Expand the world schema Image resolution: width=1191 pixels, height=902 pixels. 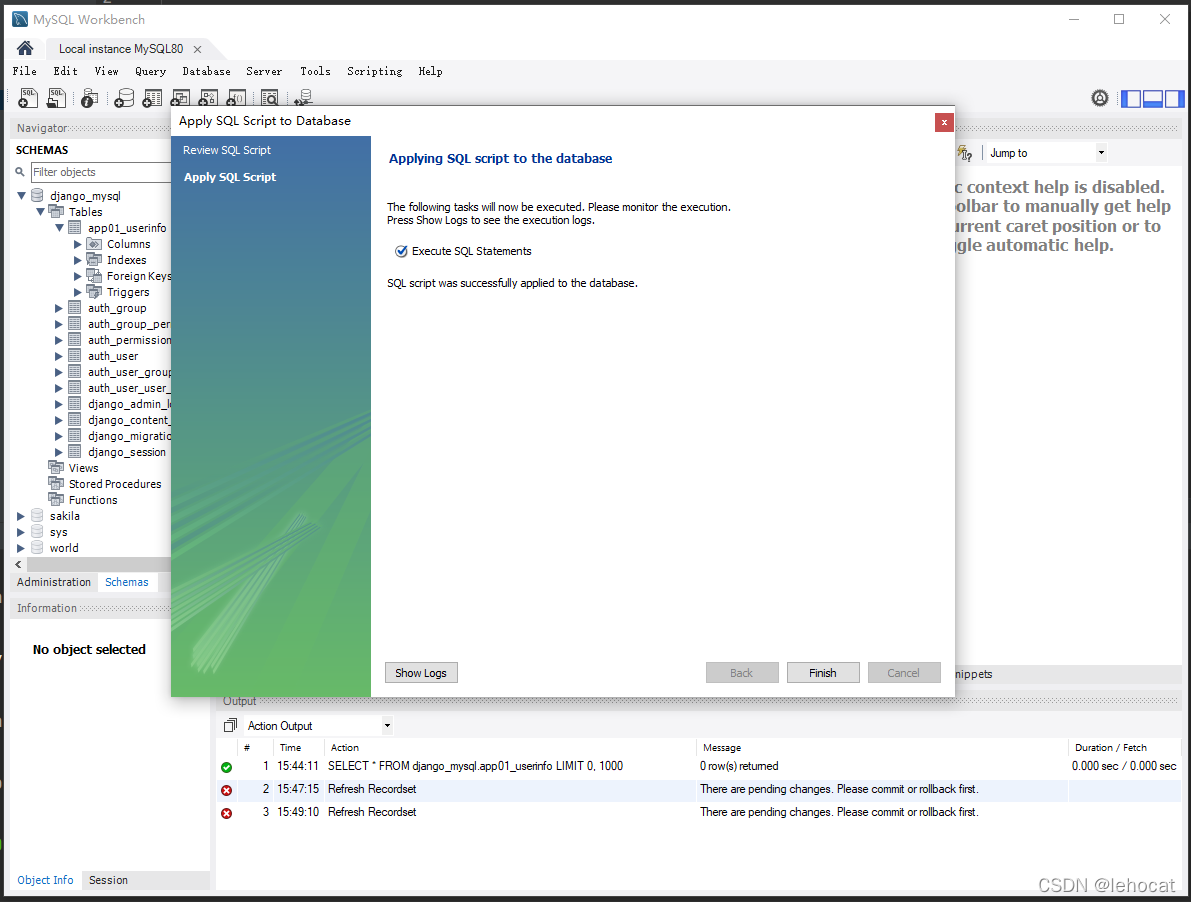tap(21, 548)
